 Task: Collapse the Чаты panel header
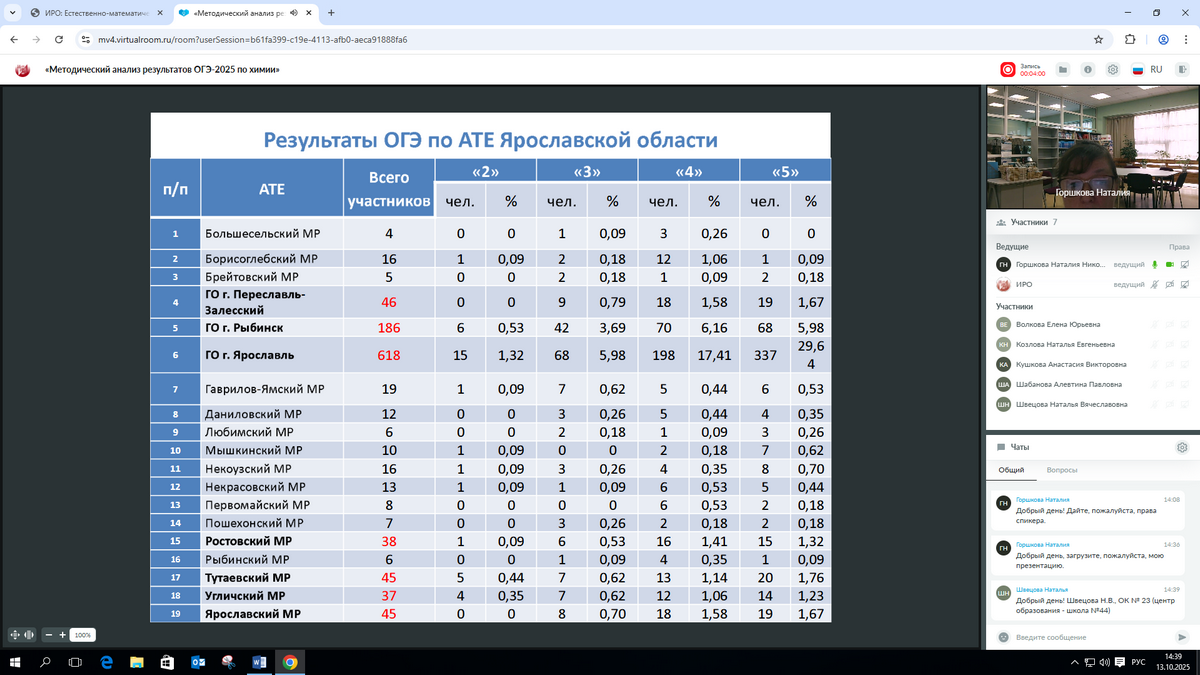click(1019, 447)
